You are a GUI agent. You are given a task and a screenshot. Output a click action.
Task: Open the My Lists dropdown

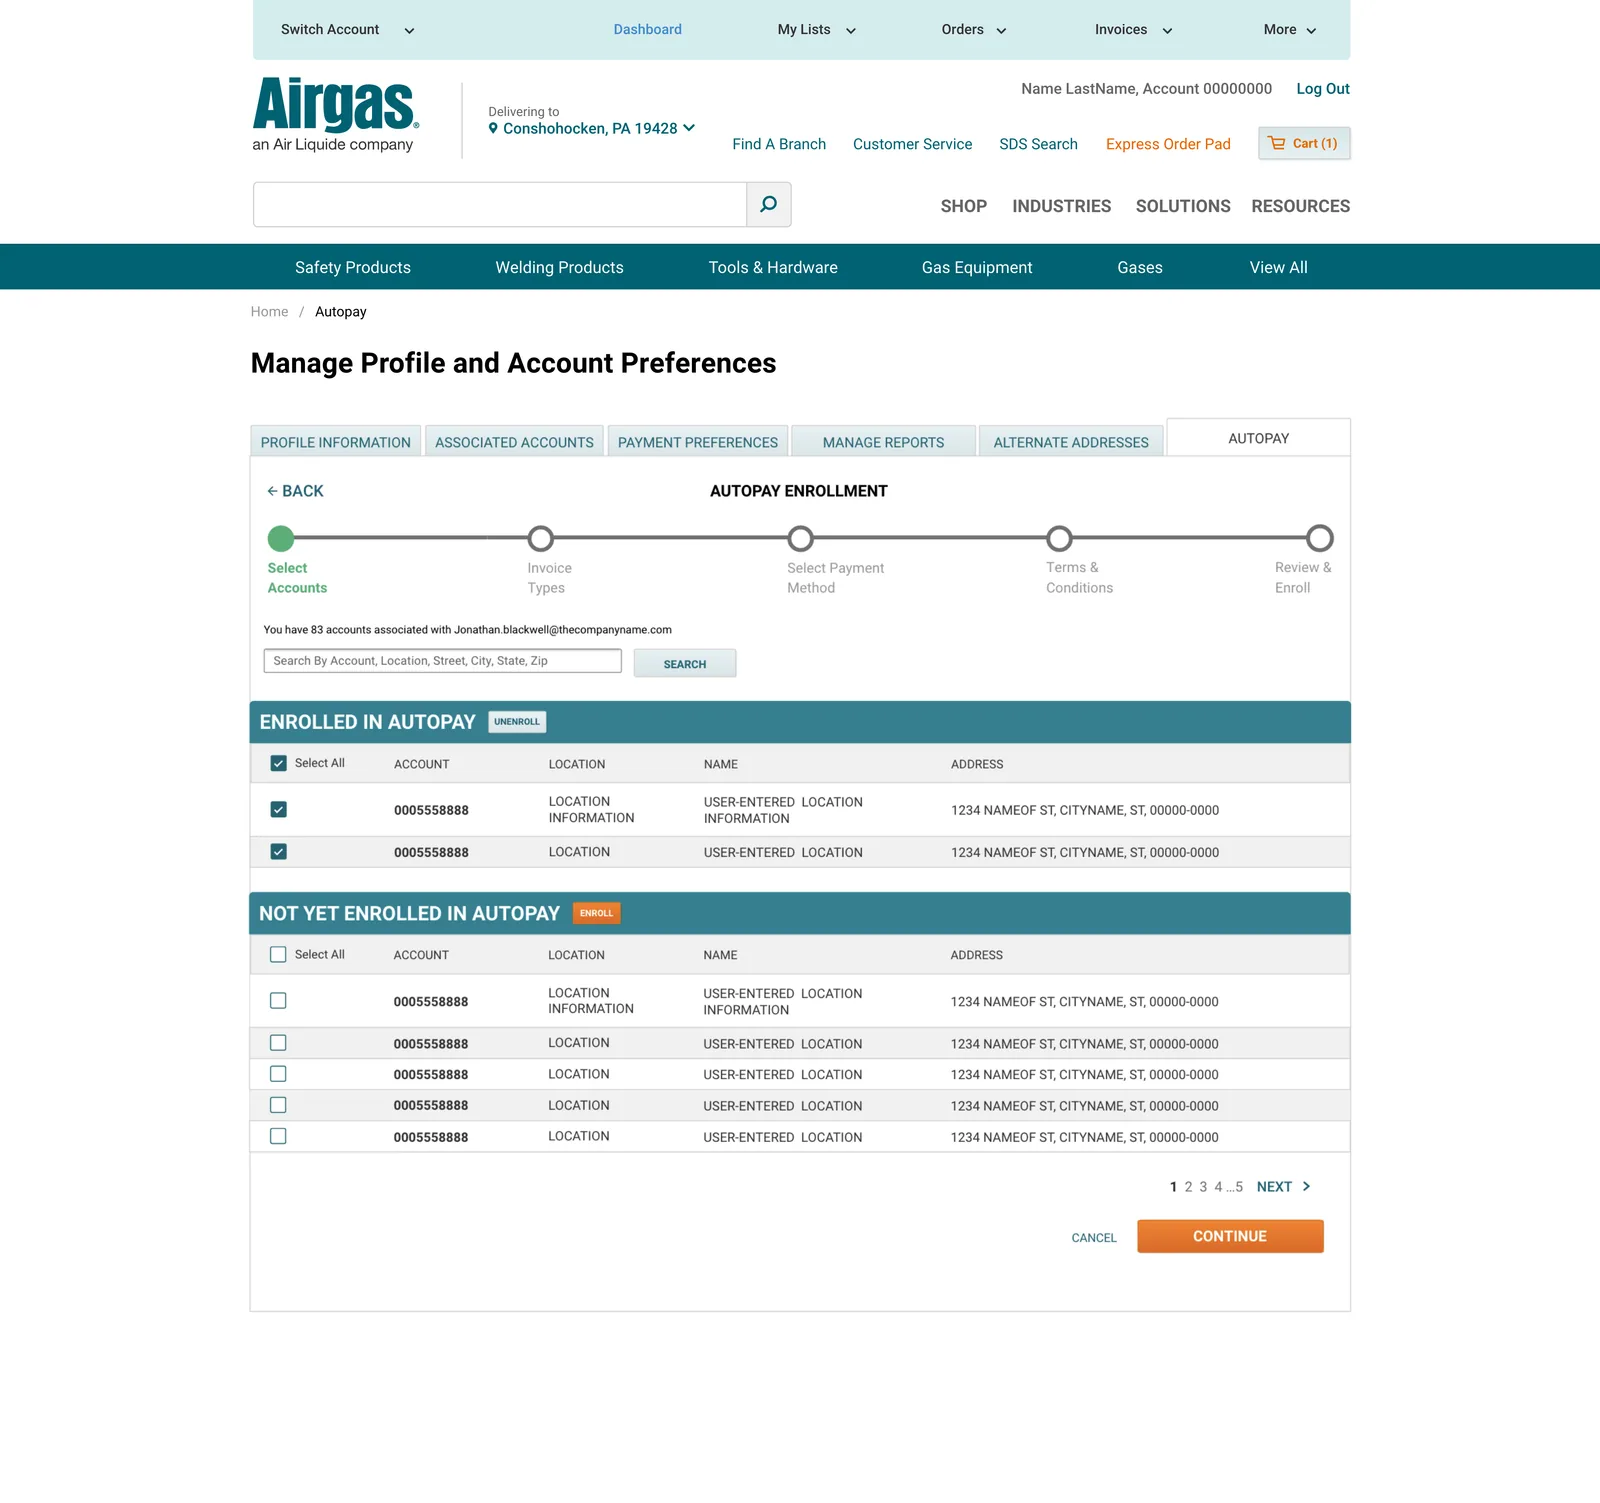[816, 30]
